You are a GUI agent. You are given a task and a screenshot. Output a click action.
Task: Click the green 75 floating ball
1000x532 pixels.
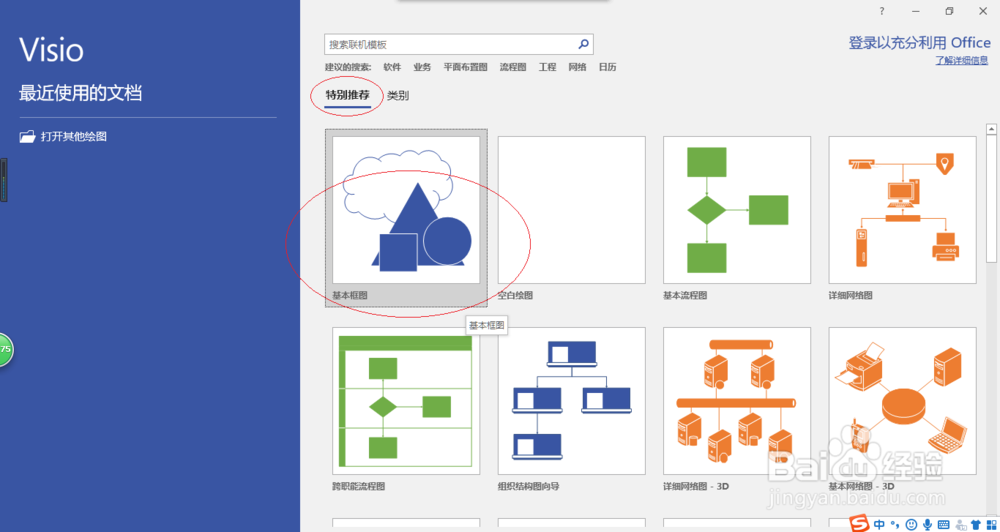5,350
